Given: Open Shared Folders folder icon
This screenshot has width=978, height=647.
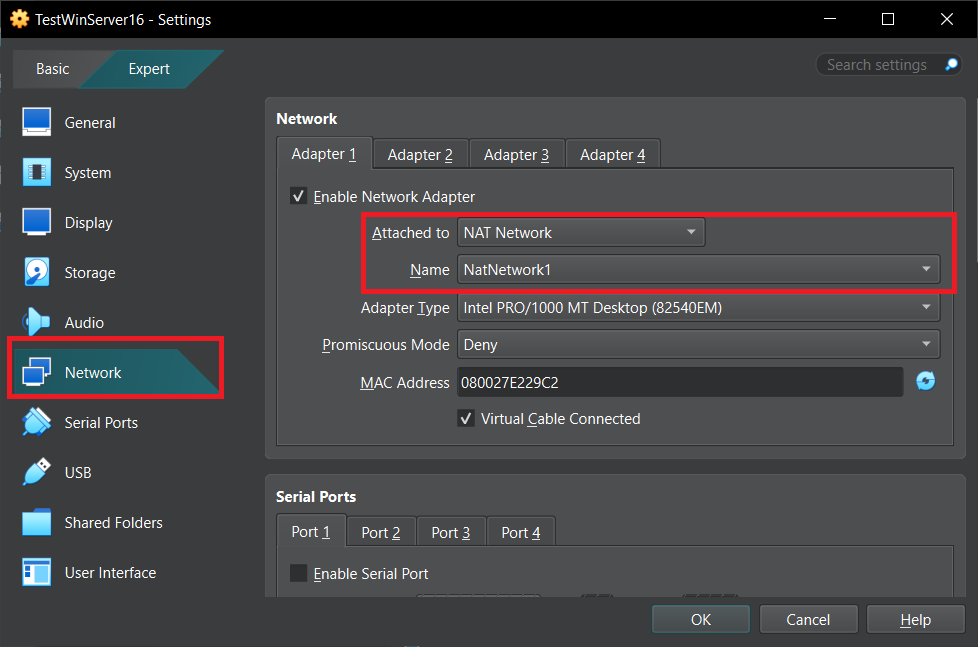Looking at the screenshot, I should pyautogui.click(x=37, y=522).
